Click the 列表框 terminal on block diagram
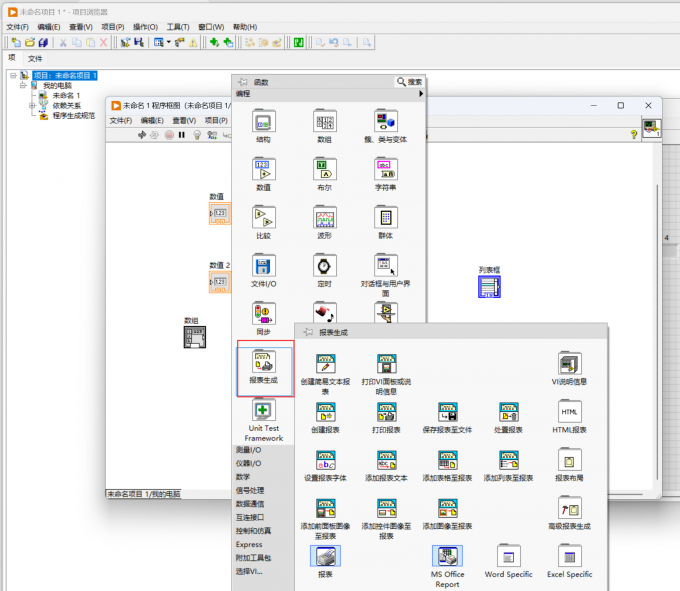The image size is (680, 591). (489, 287)
